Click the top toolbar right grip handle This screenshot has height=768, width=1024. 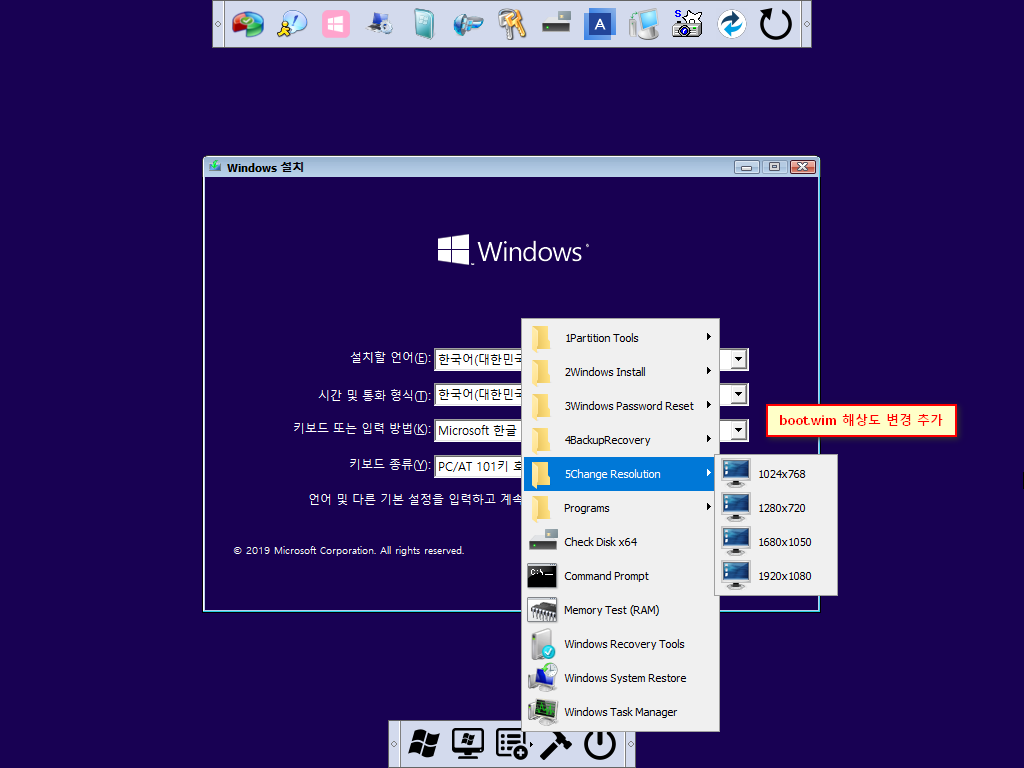tap(806, 24)
